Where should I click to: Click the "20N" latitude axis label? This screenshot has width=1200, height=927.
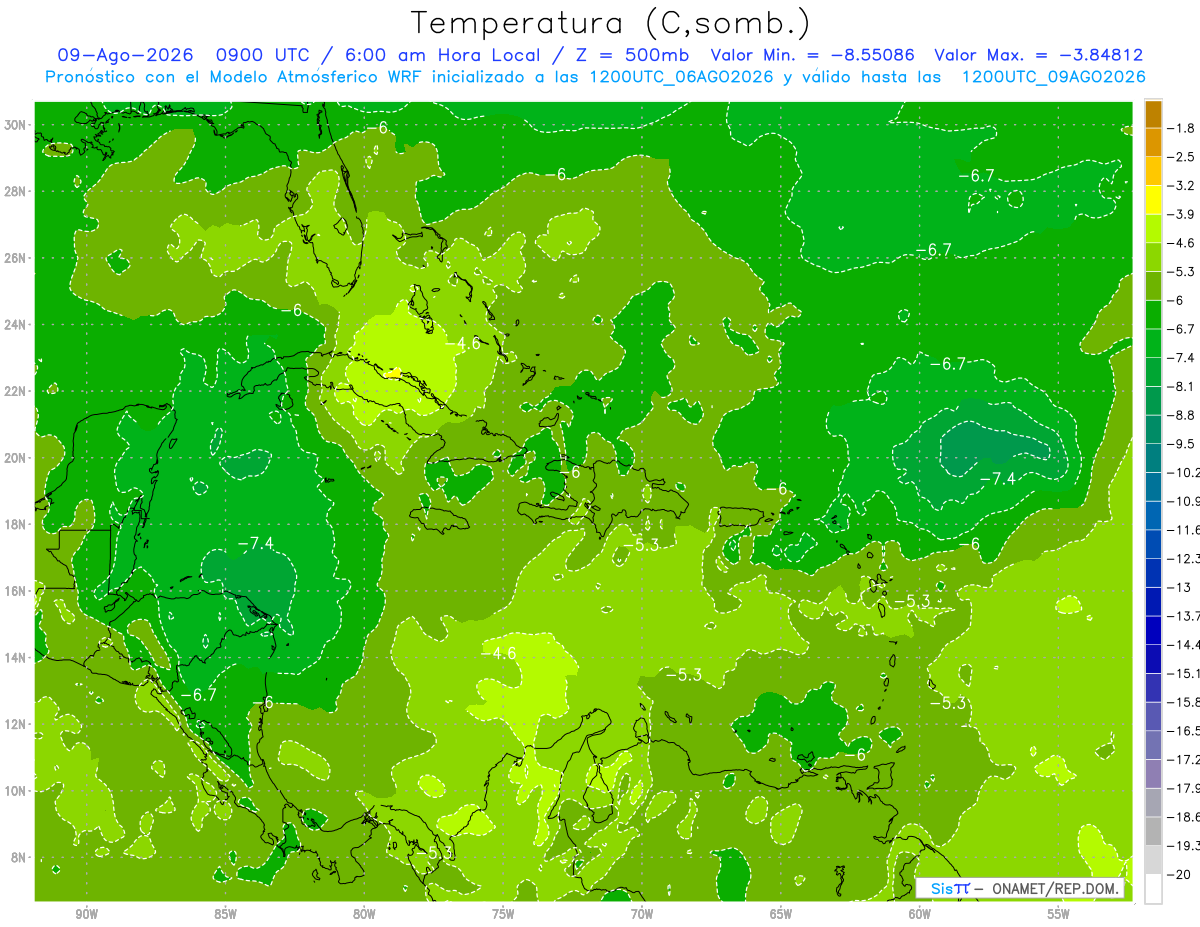coord(16,458)
